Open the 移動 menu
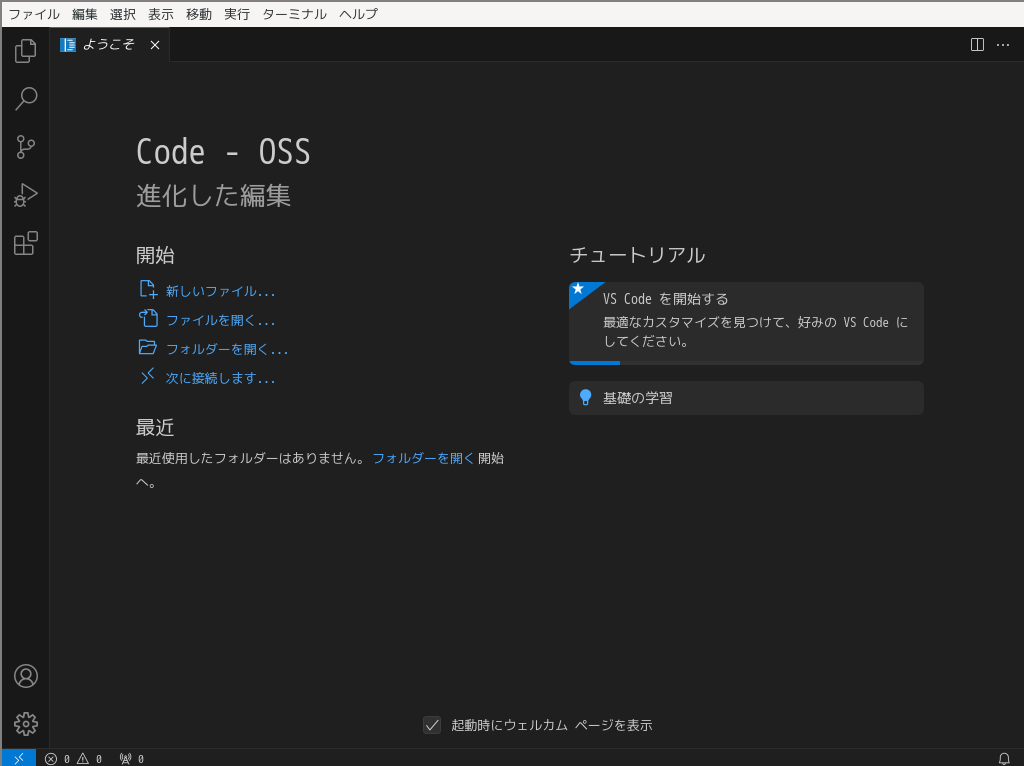Screen dimensions: 1024x766 point(199,14)
